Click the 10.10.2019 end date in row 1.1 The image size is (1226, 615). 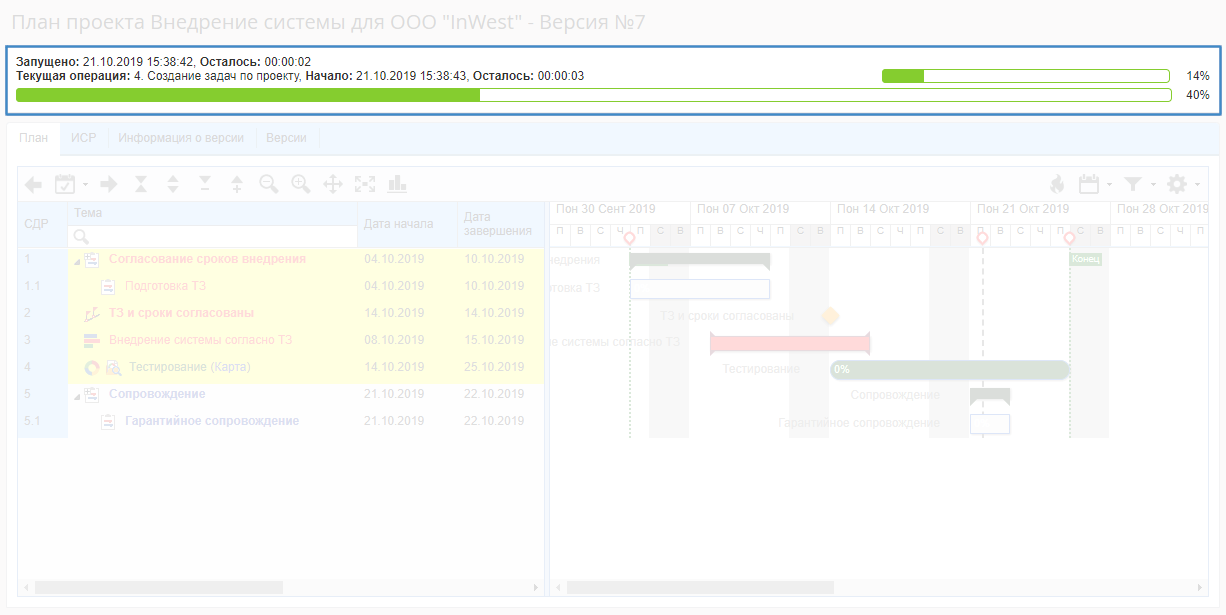(494, 286)
